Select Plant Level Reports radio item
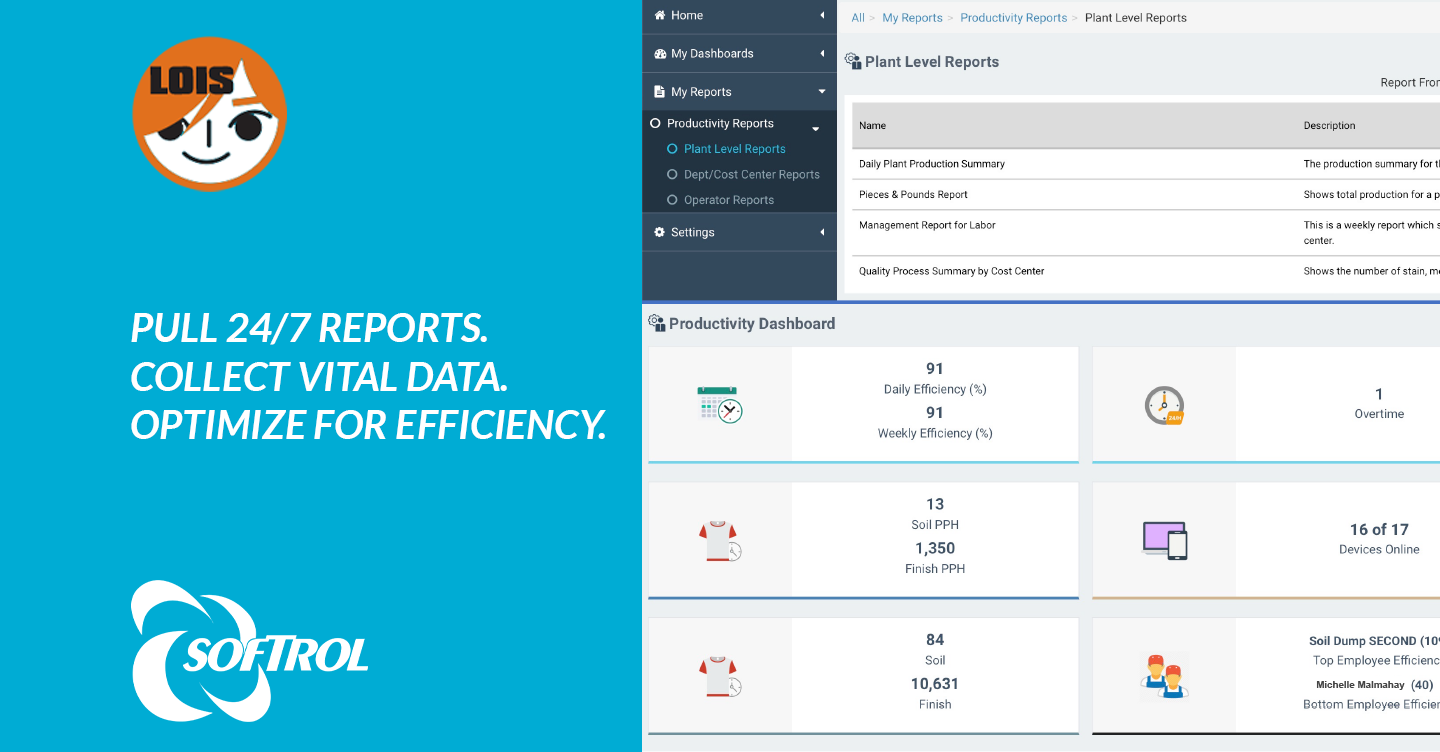The image size is (1440, 752). coord(734,149)
